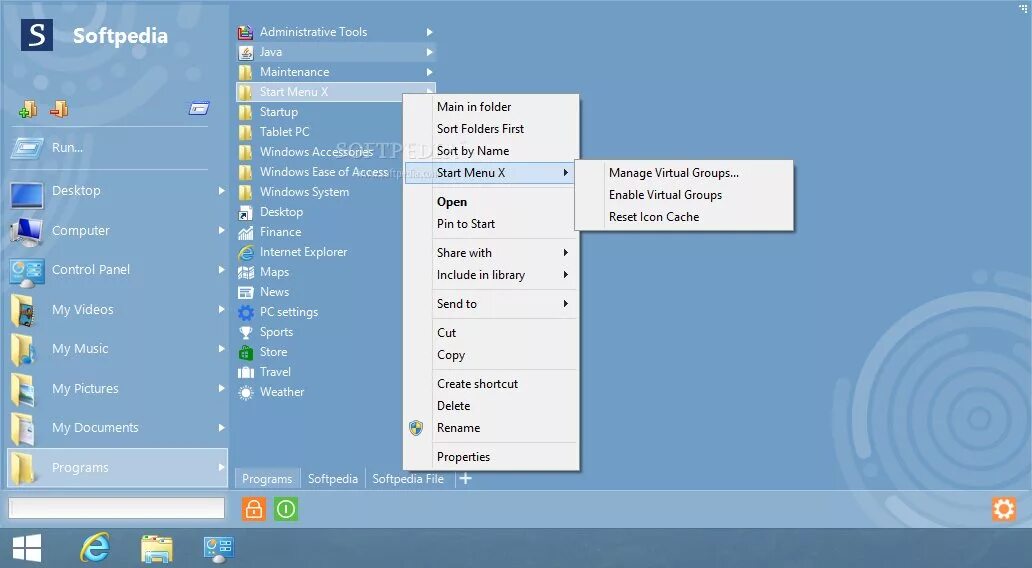
Task: Open the Administrative Tools folder
Action: [x=335, y=32]
